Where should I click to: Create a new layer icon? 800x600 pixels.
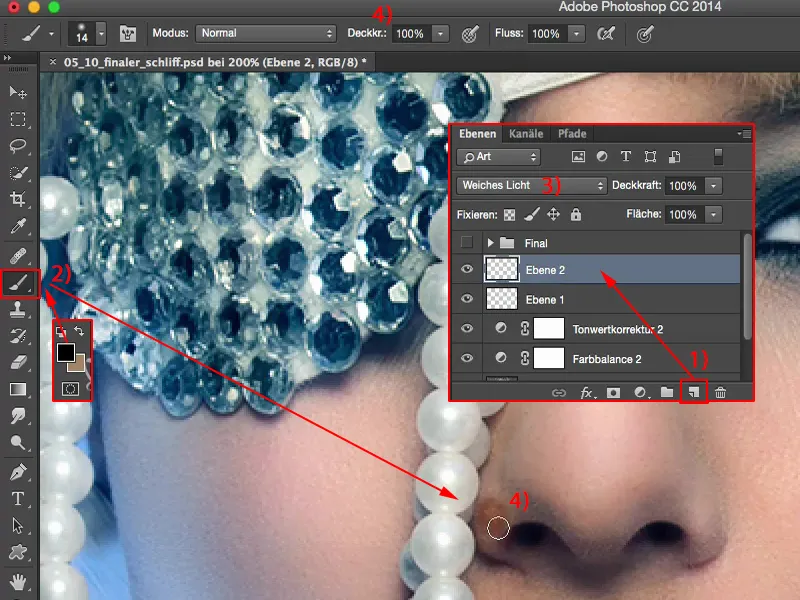point(693,392)
